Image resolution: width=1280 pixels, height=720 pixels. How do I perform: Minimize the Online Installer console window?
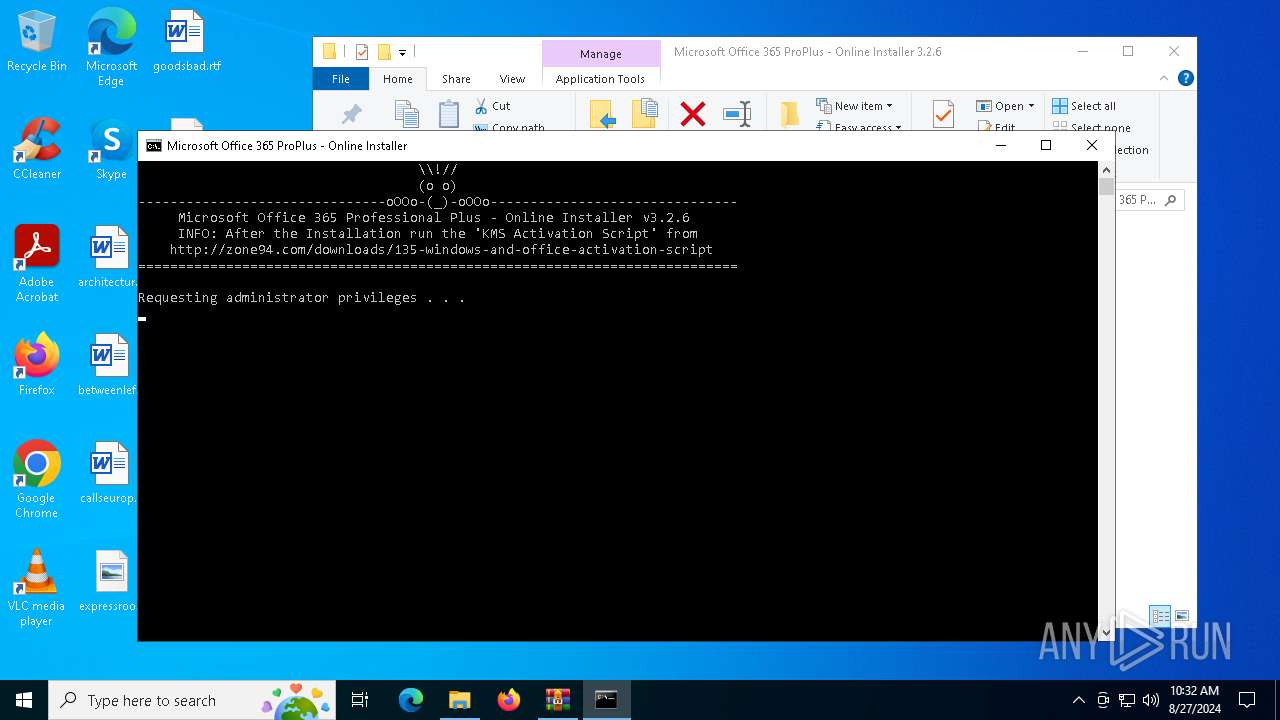pyautogui.click(x=1001, y=146)
